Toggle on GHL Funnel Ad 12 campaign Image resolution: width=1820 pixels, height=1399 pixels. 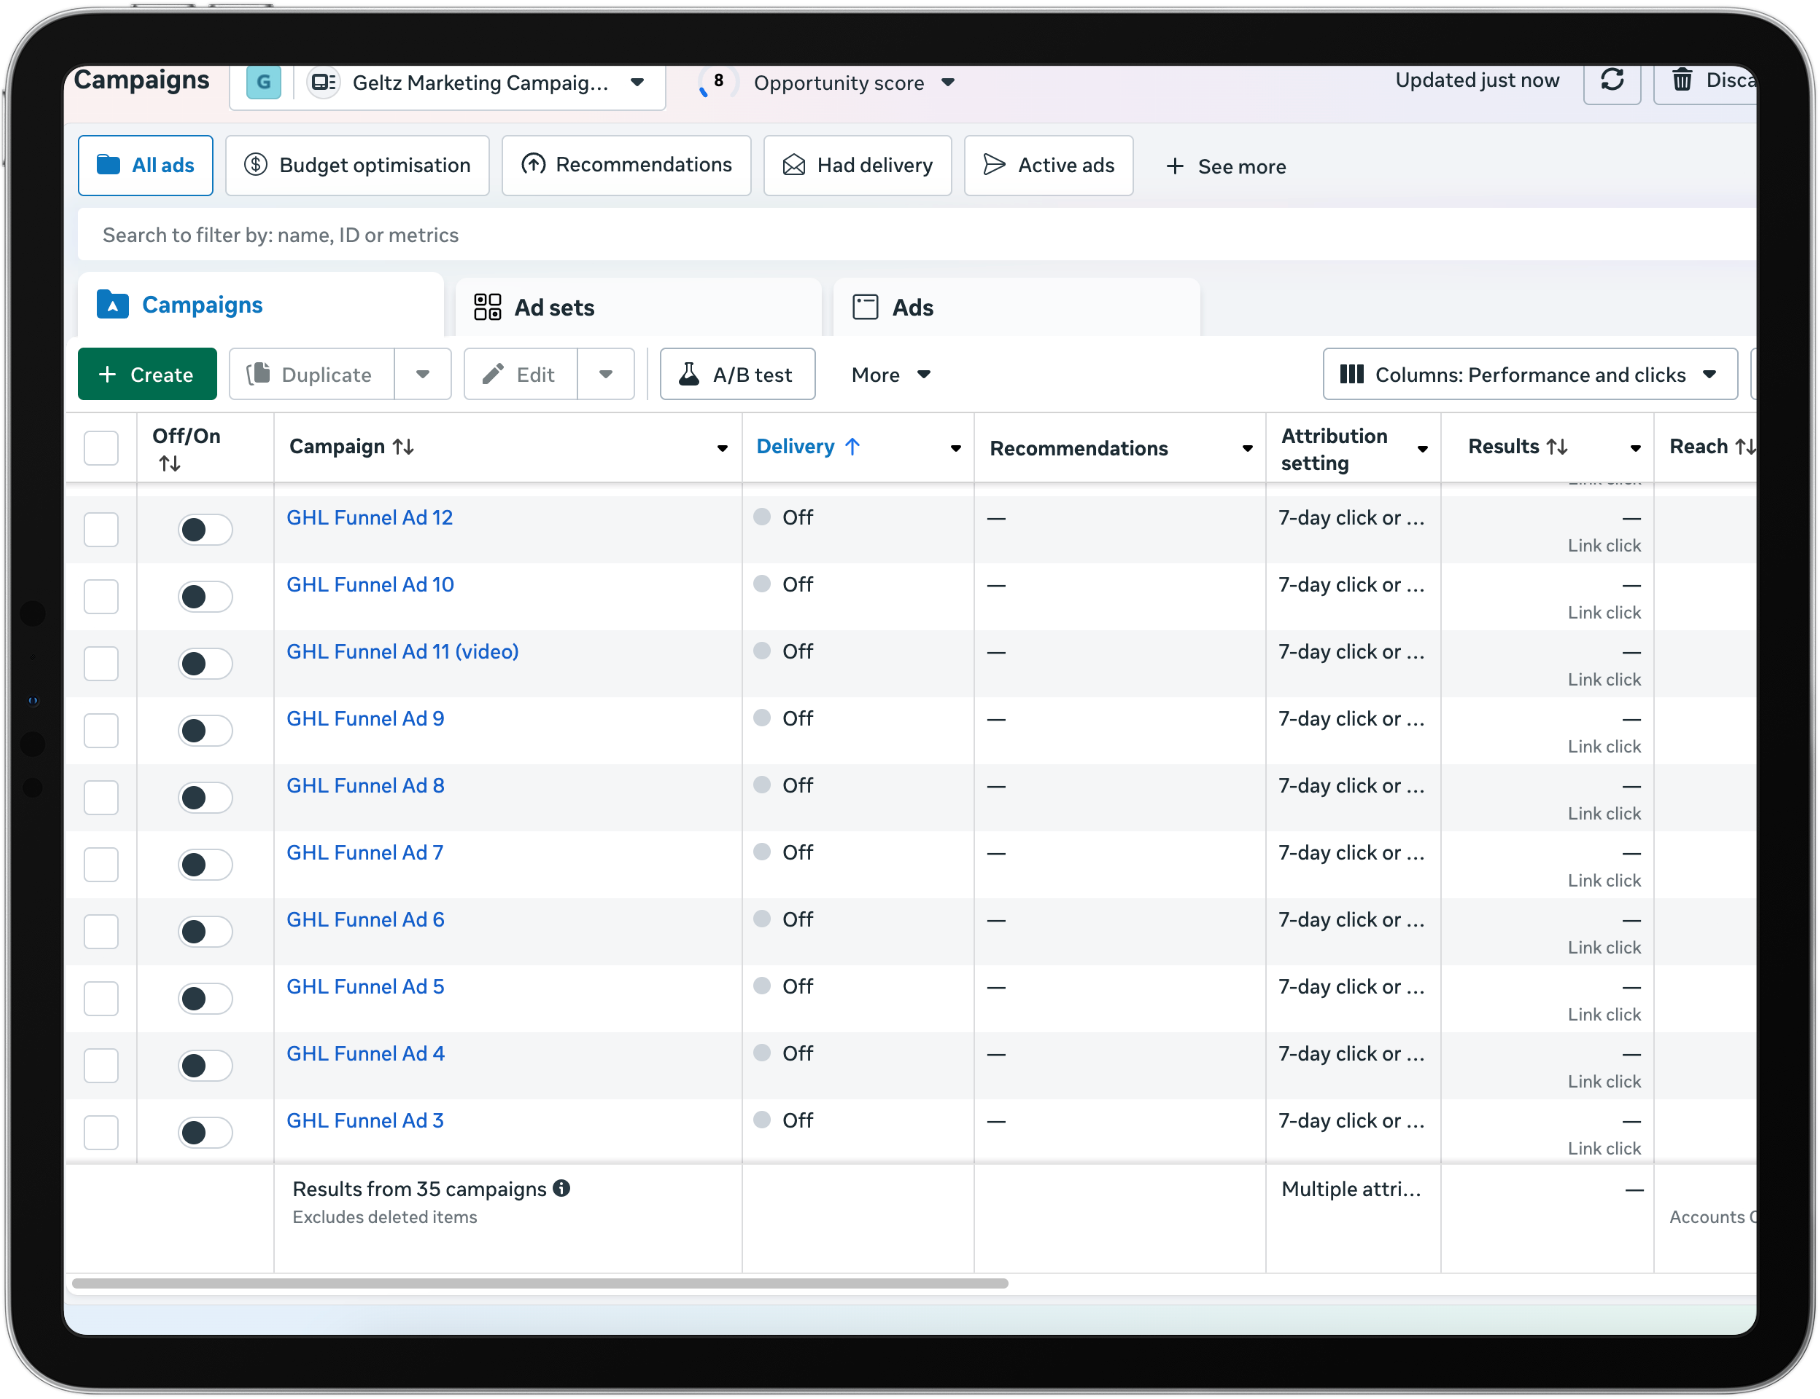point(205,530)
